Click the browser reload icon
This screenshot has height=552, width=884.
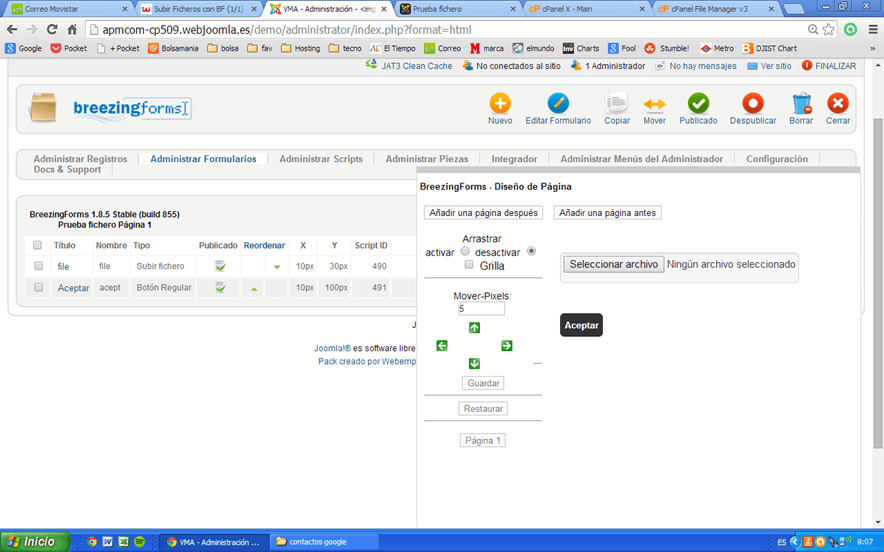click(x=52, y=29)
